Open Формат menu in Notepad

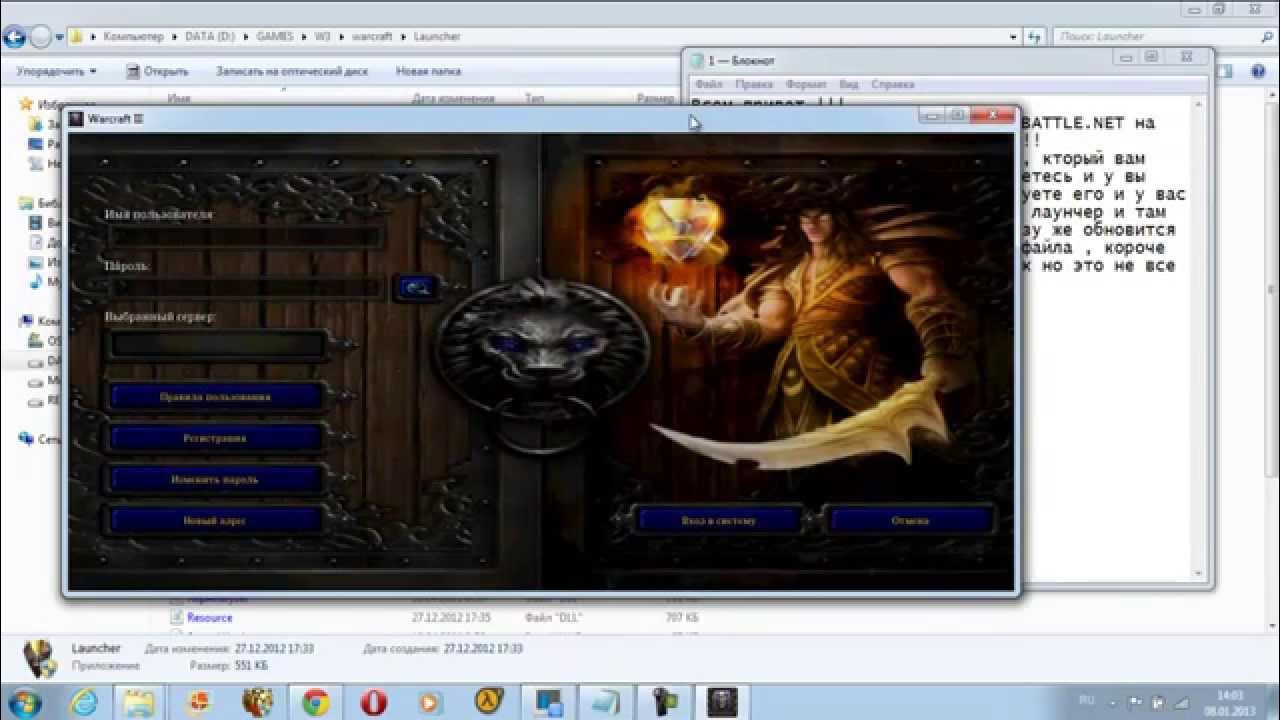click(x=806, y=85)
